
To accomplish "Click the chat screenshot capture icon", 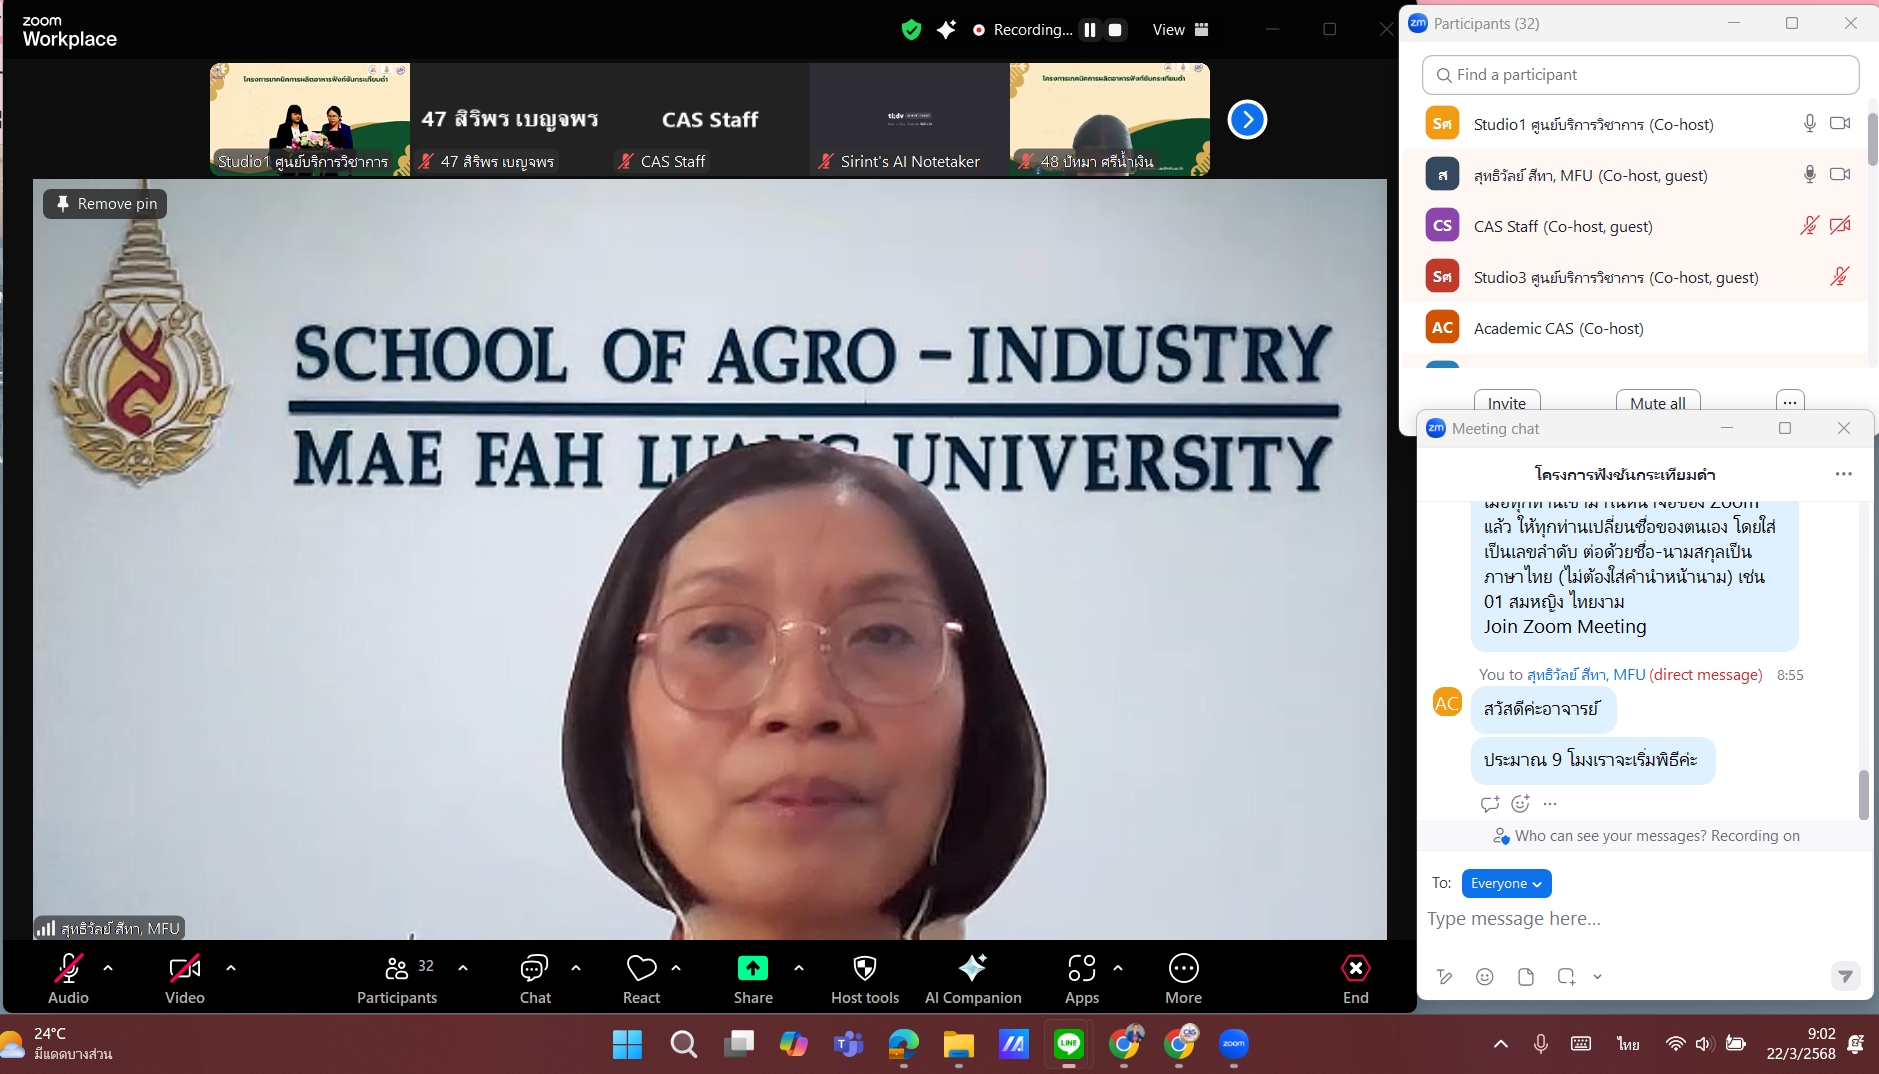I will tap(1566, 977).
